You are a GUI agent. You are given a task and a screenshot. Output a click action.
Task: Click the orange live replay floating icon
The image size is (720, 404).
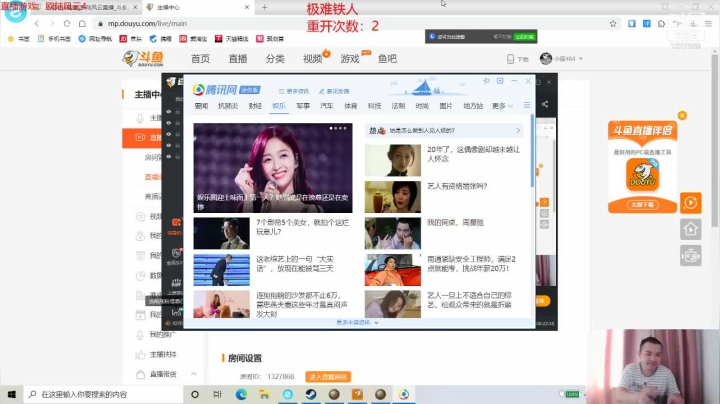[x=691, y=203]
